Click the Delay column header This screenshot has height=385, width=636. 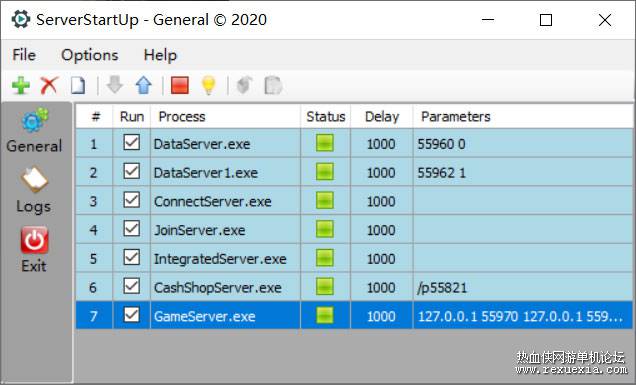382,117
